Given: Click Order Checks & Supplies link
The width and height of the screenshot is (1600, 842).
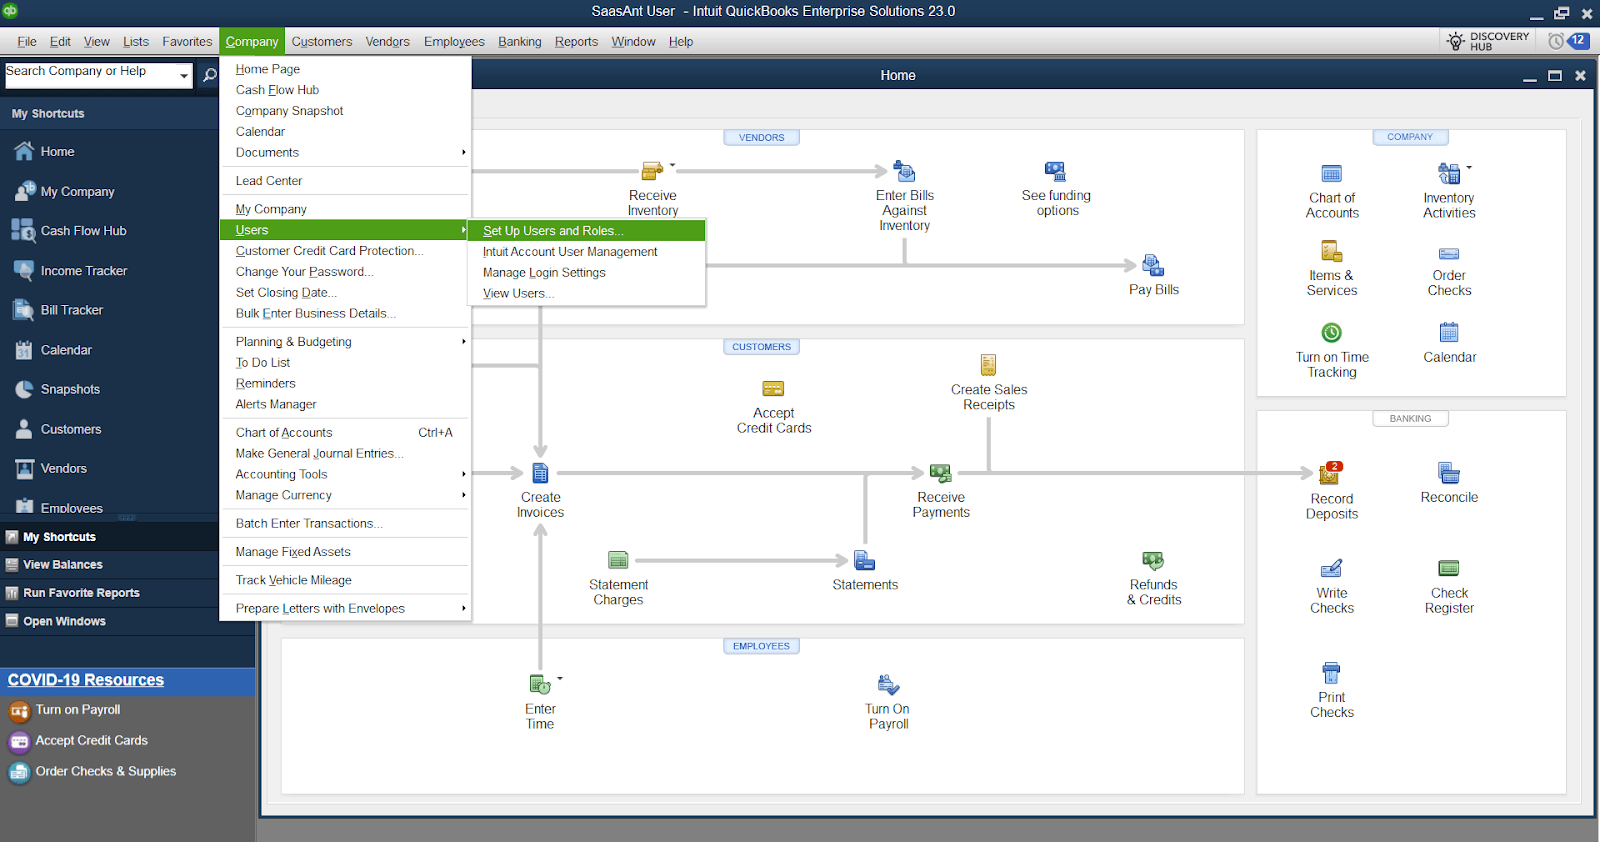Looking at the screenshot, I should [105, 772].
